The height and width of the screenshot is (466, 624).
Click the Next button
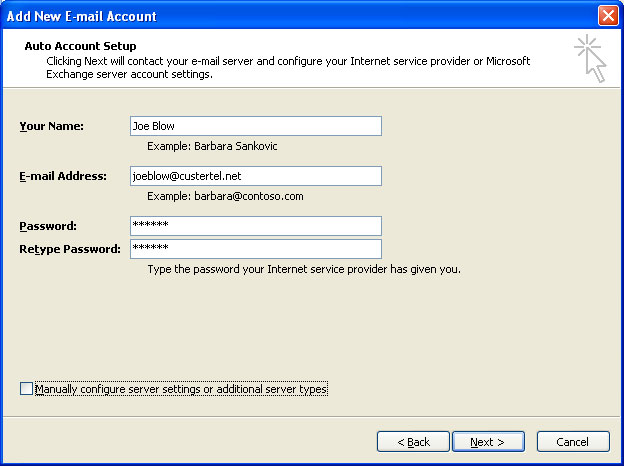(488, 442)
